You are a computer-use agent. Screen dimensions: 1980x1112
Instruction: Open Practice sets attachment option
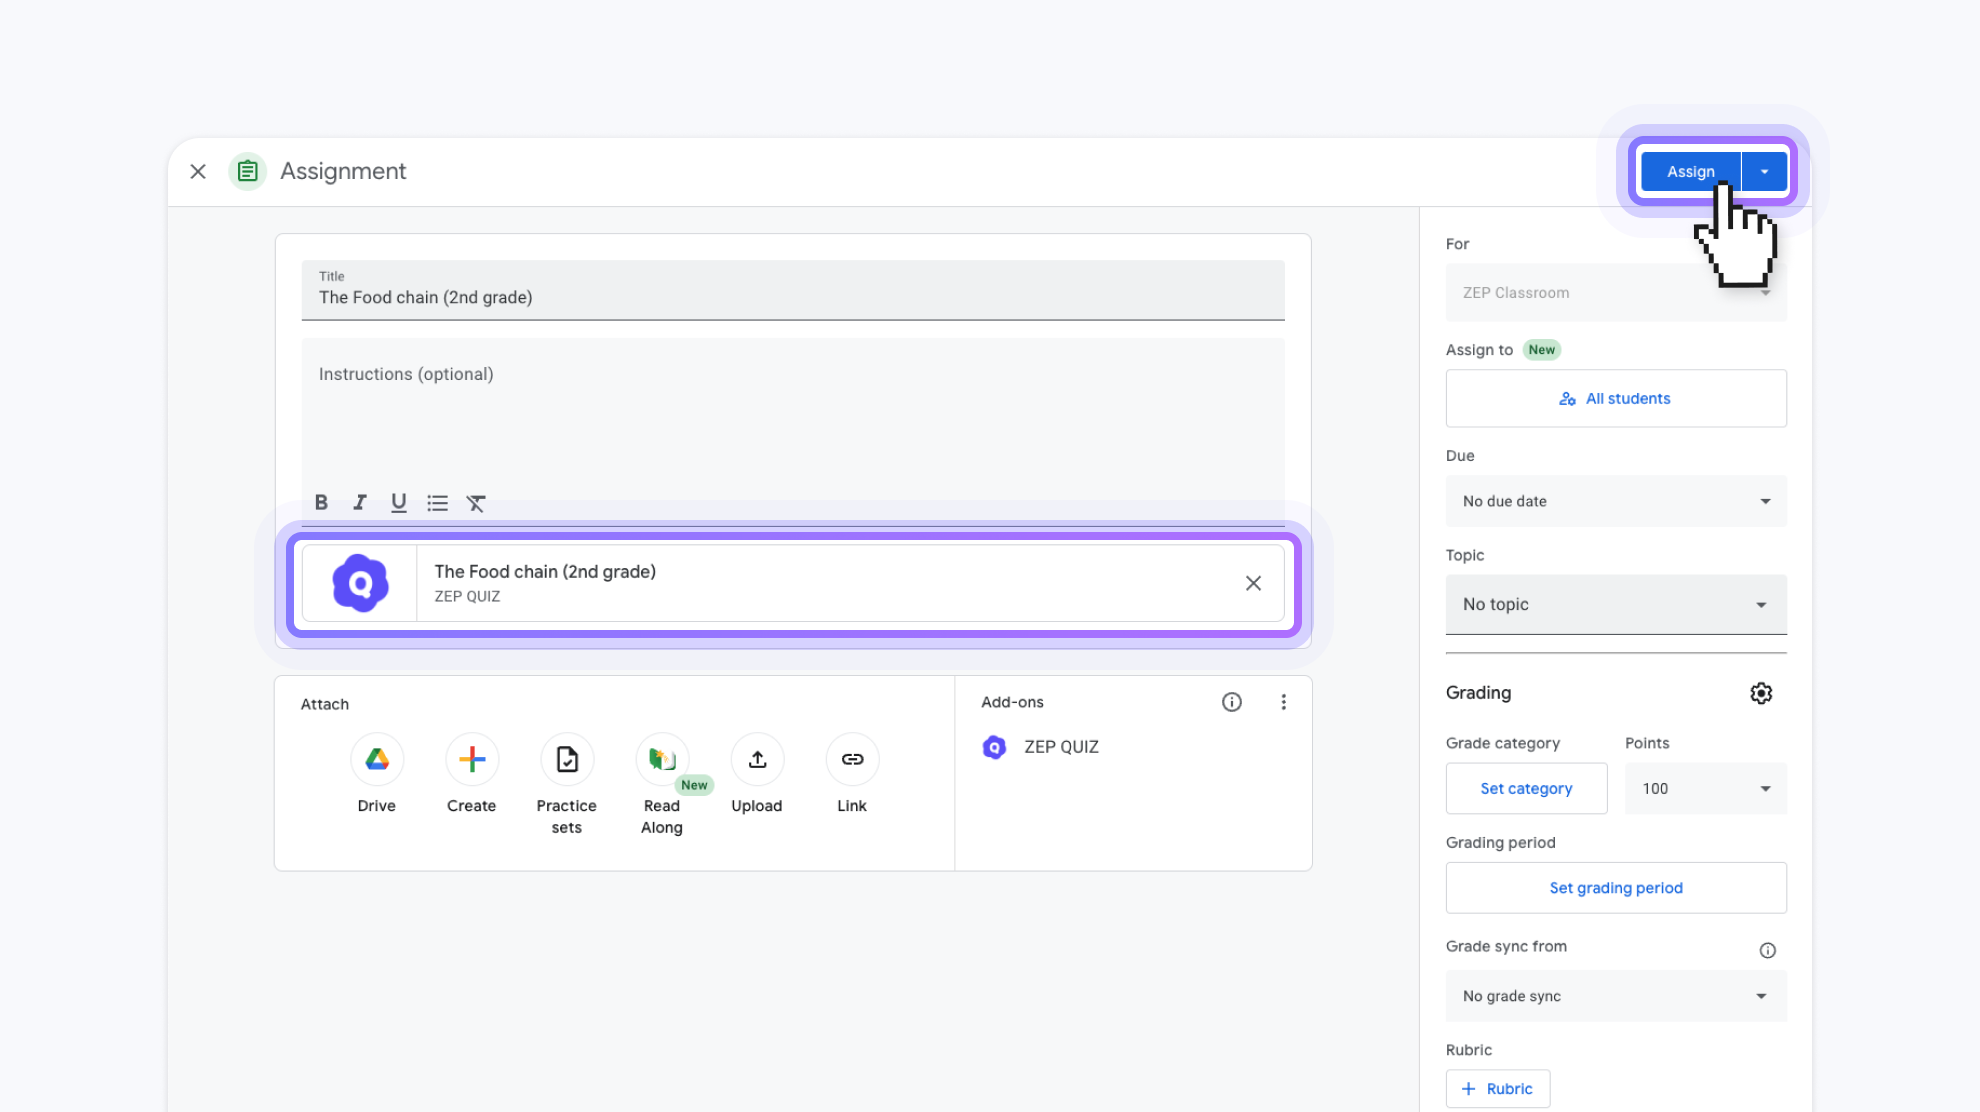[x=567, y=760]
